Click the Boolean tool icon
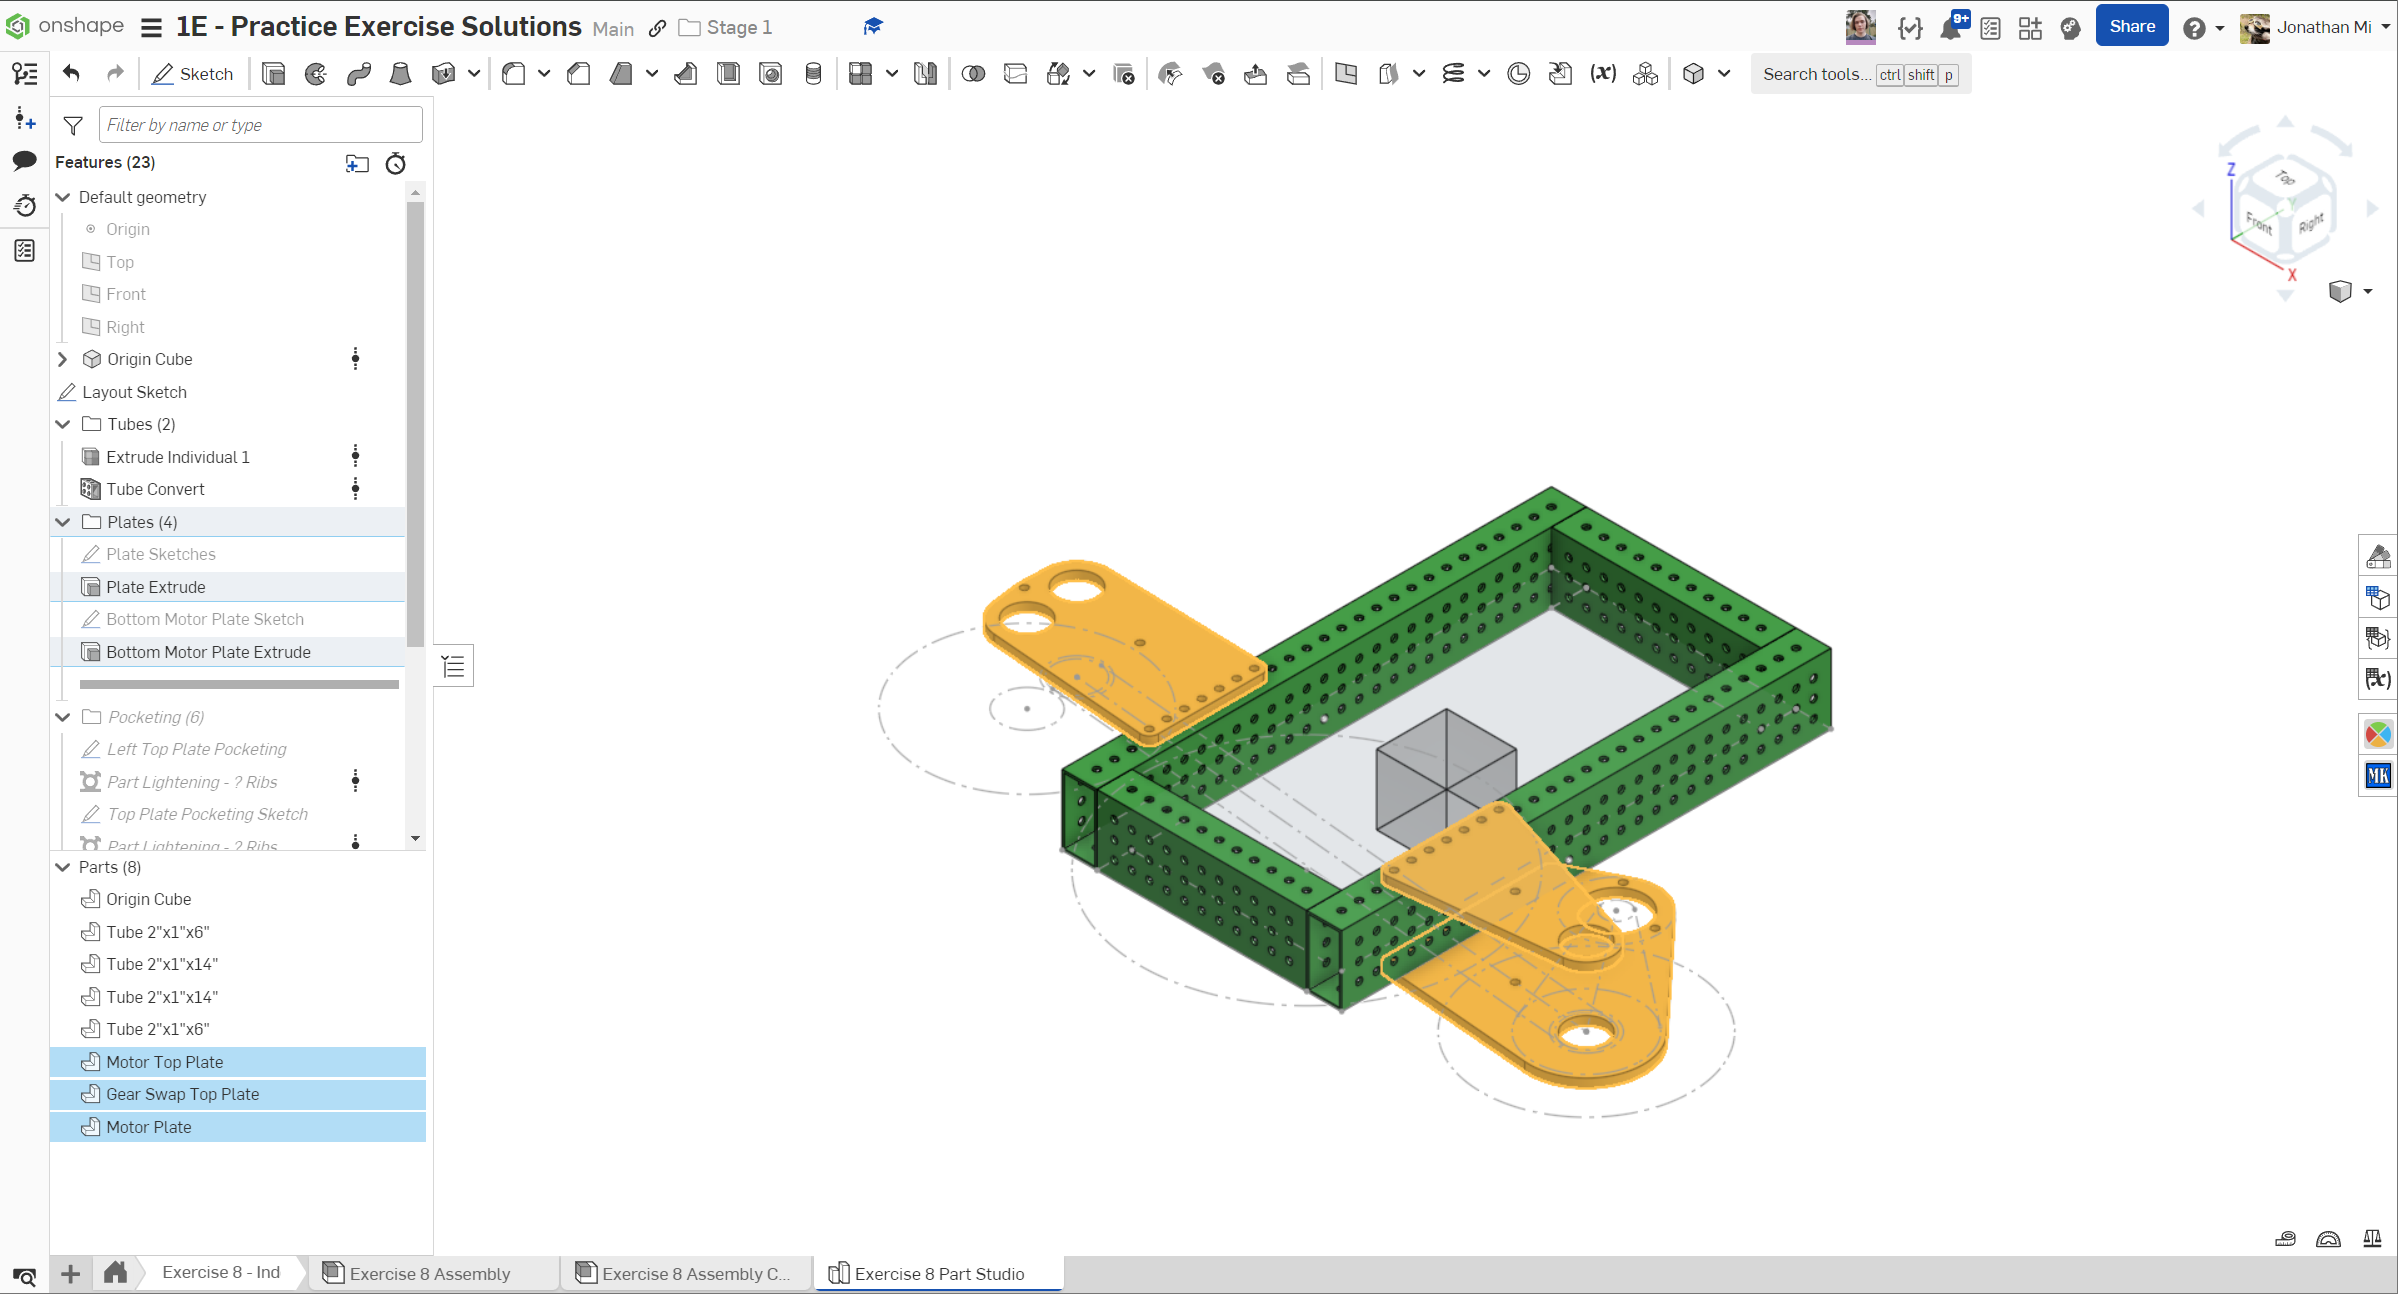The image size is (2398, 1294). click(x=973, y=74)
